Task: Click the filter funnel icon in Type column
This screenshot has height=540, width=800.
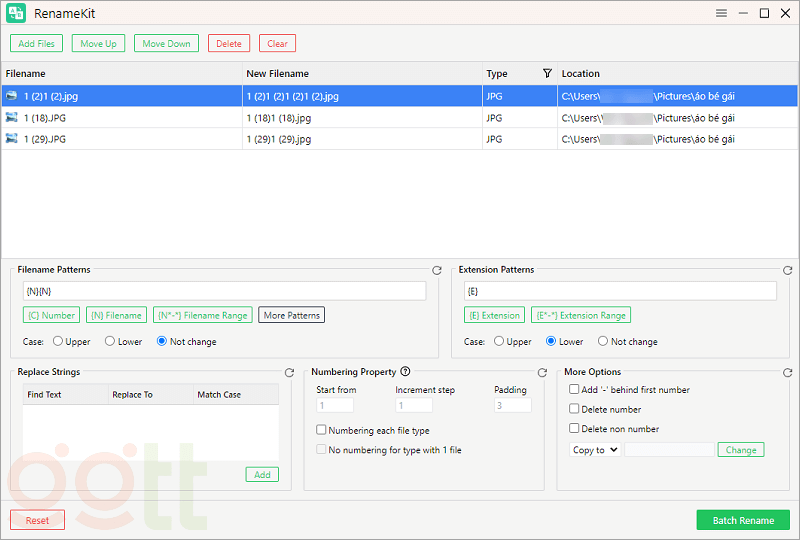Action: [547, 73]
